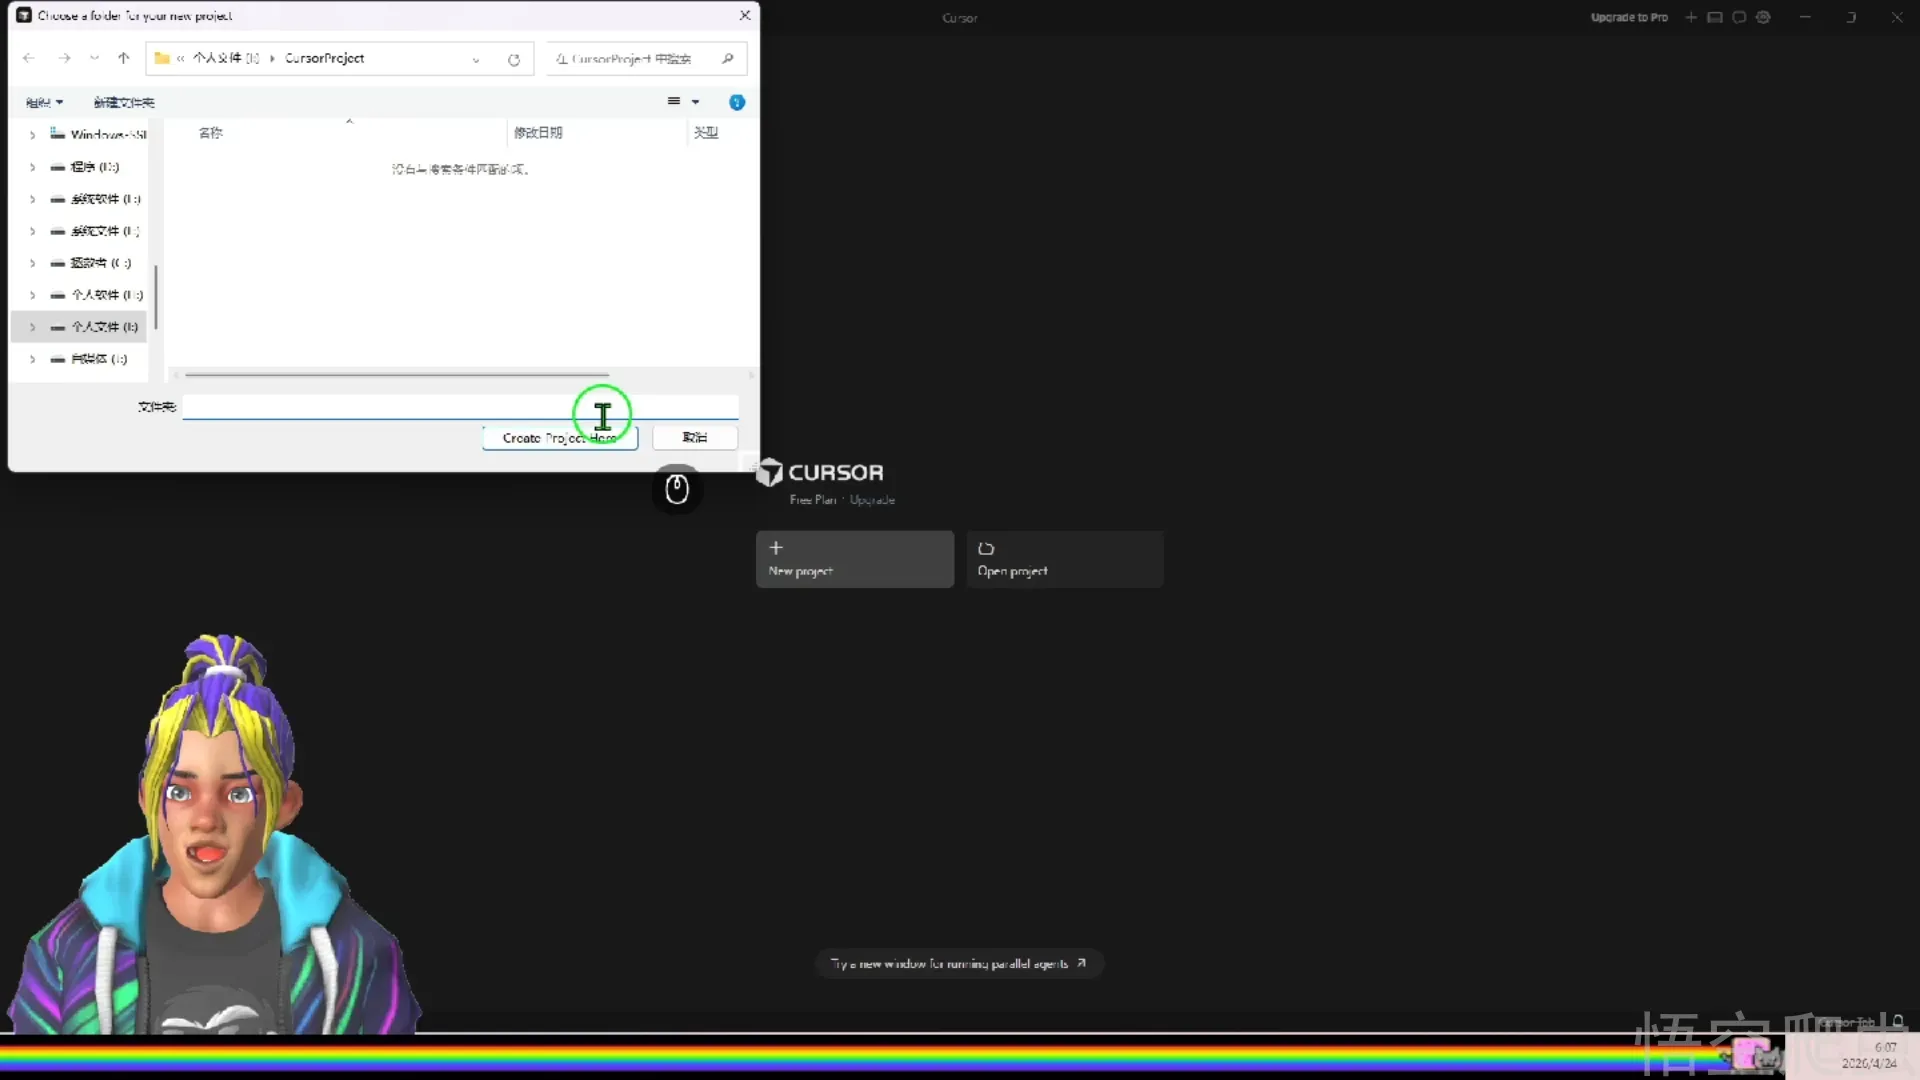Open the view options dropdown arrow

click(x=696, y=102)
